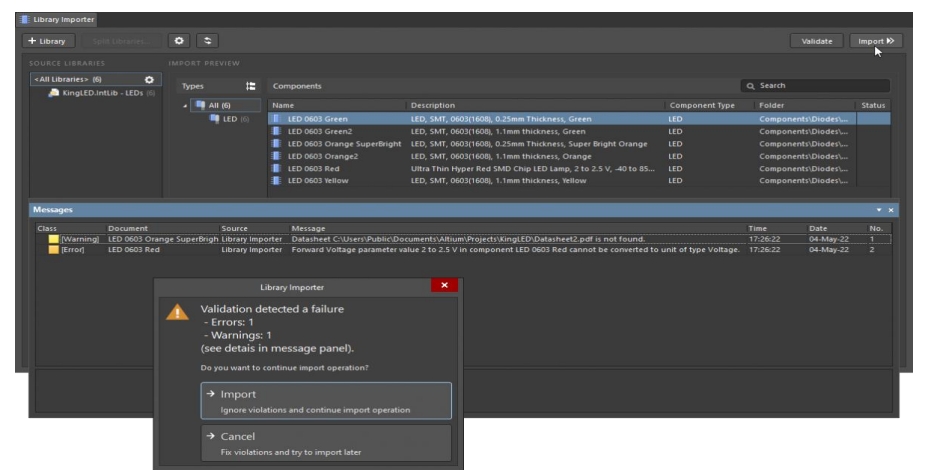925x470 pixels.
Task: Open the All Libraries gear settings
Action: click(149, 80)
